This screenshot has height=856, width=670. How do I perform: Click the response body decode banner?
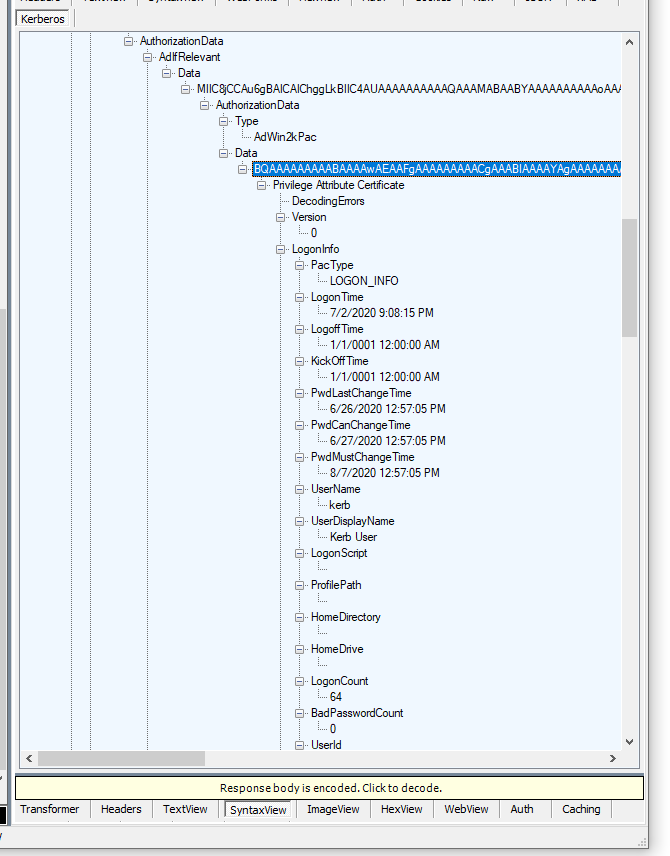coord(330,788)
